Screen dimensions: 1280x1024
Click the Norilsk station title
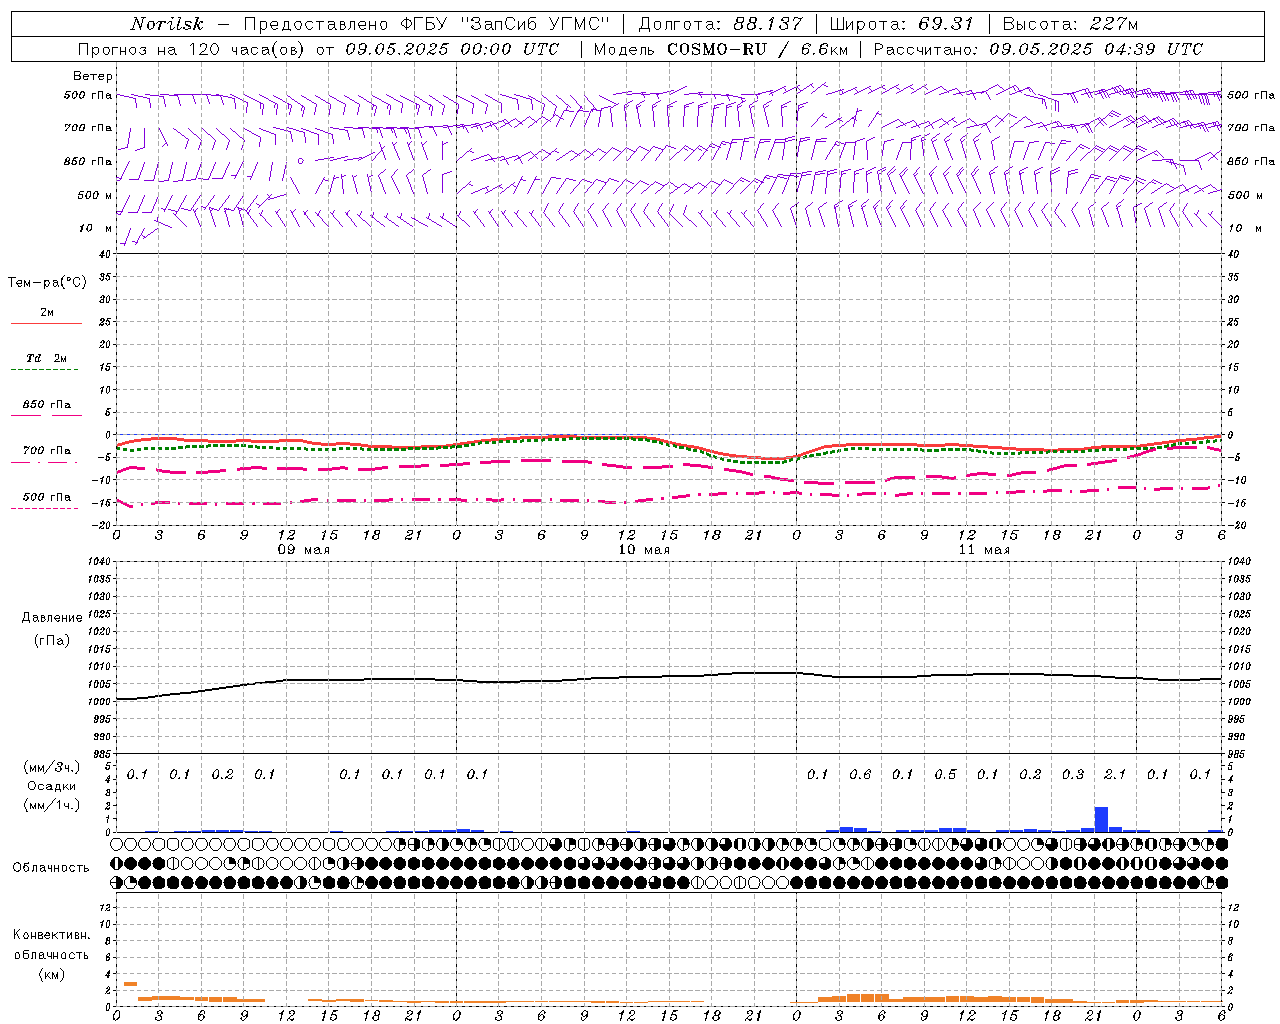[x=166, y=24]
